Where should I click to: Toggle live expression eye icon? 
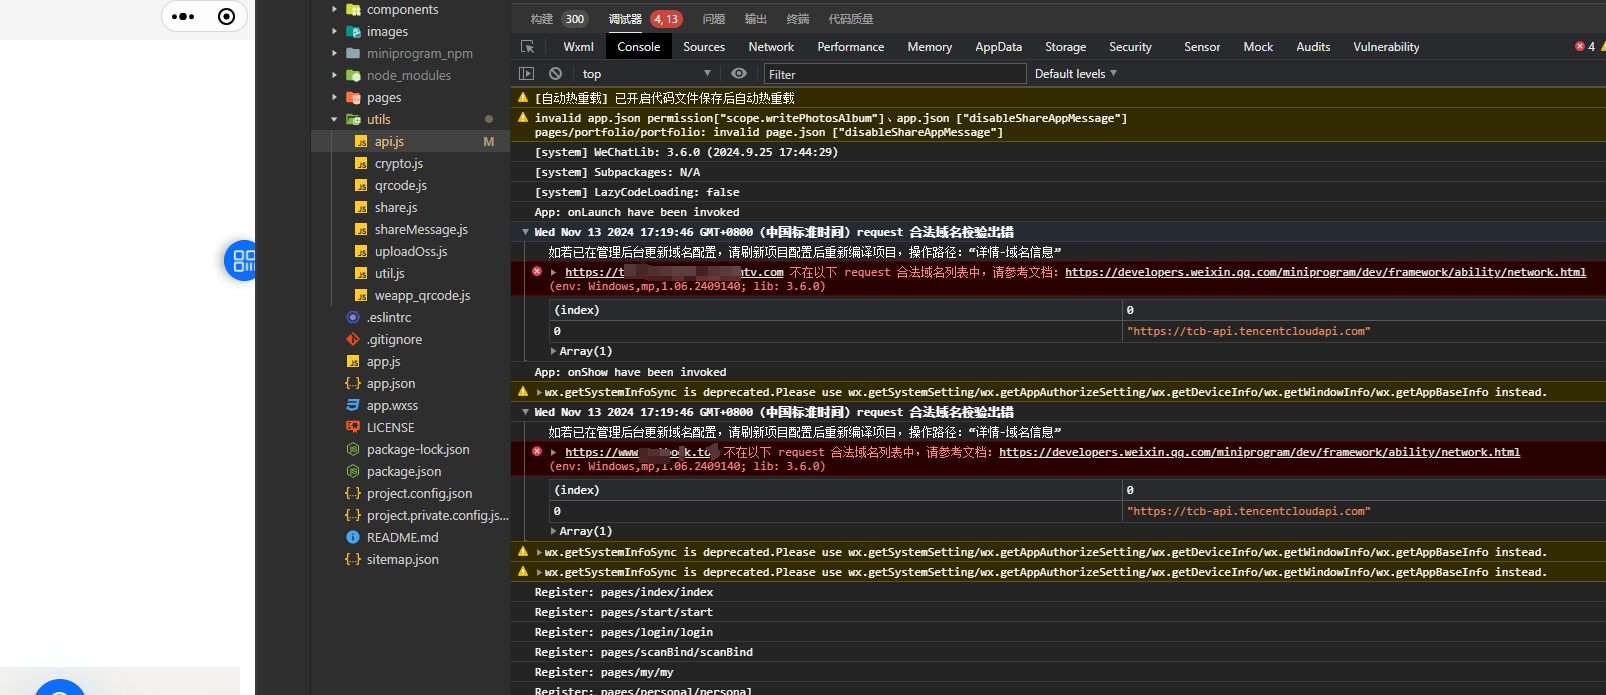[x=739, y=74]
